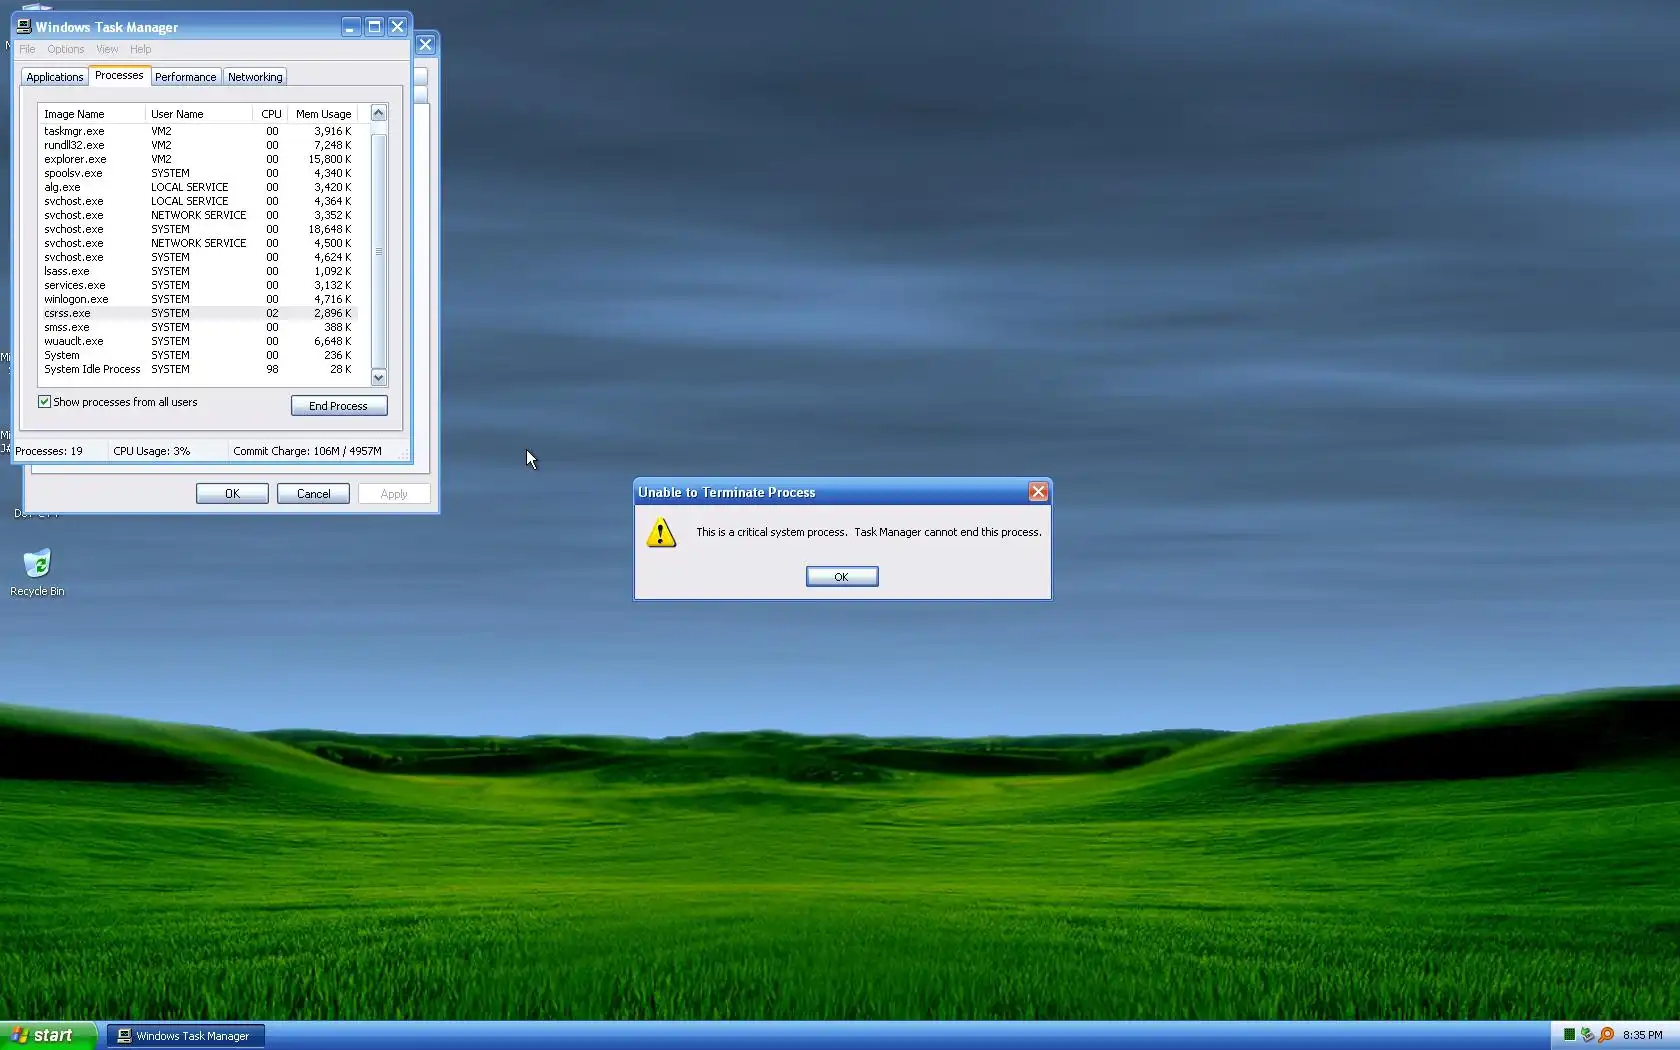
Task: Select the spoolsv.exe process row
Action: click(x=198, y=173)
